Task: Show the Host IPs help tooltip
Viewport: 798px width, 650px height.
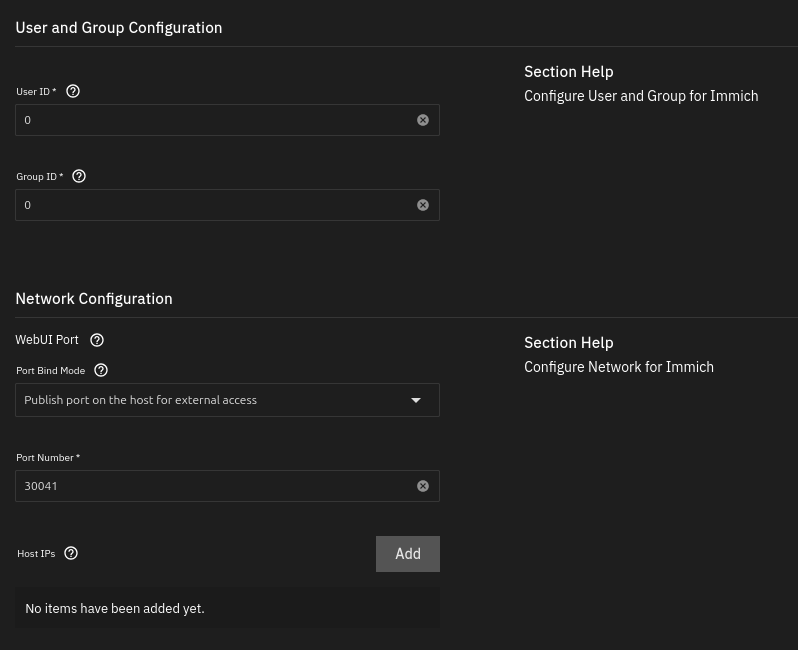Action: click(x=71, y=553)
